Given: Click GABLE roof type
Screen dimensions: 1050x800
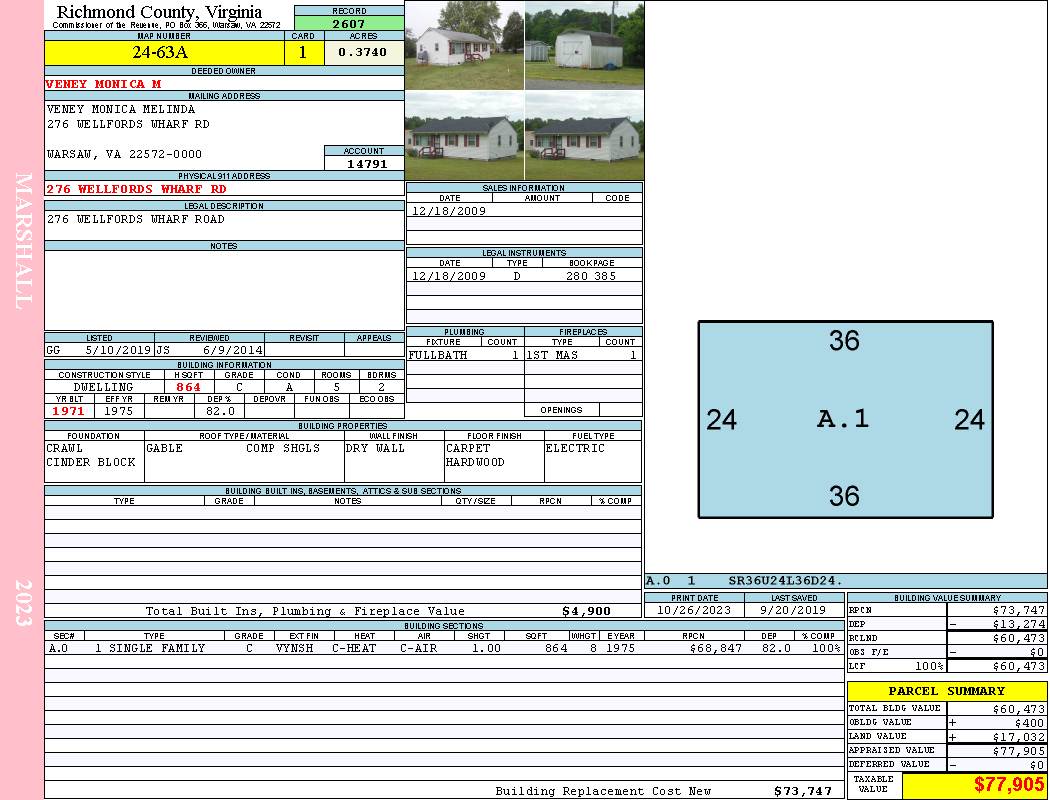Looking at the screenshot, I should click(x=164, y=448).
